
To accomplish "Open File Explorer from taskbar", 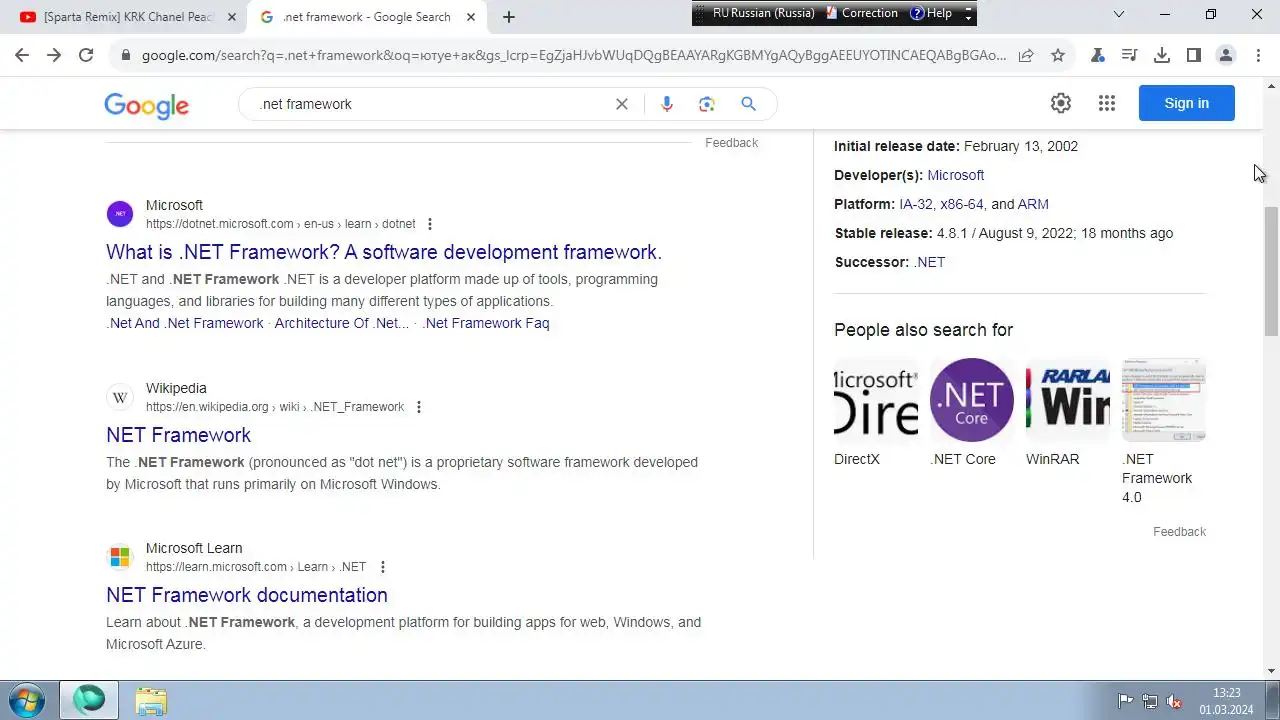I will coord(151,701).
